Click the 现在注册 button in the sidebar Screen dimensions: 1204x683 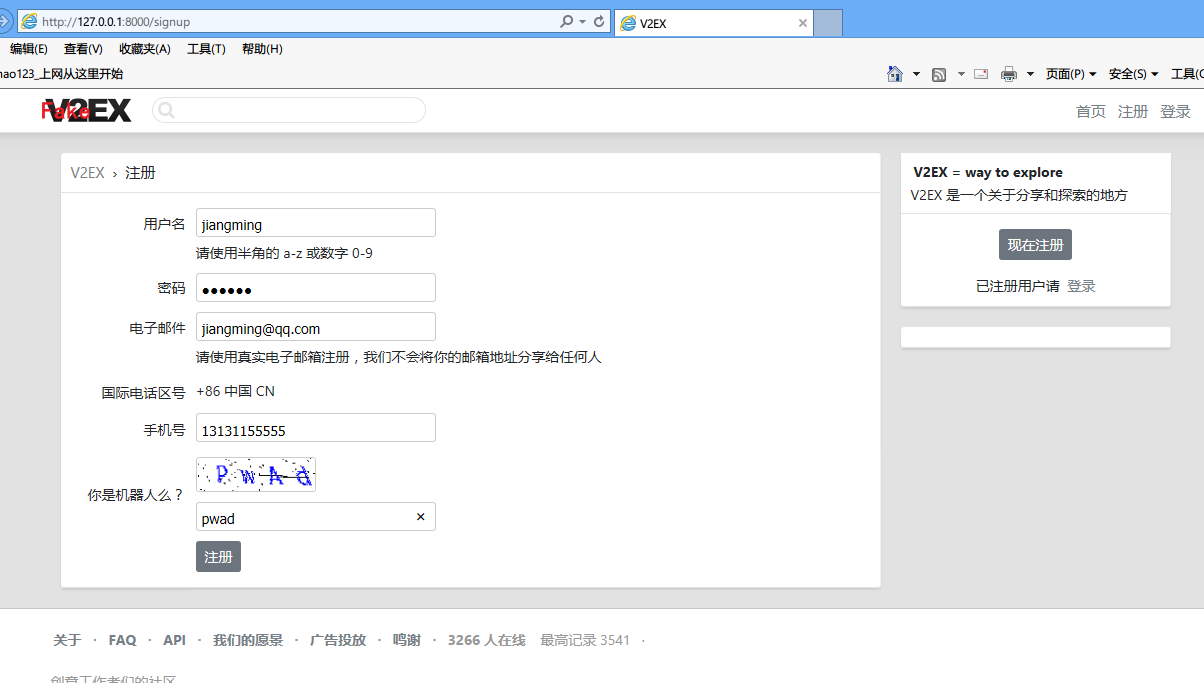[x=1035, y=245]
